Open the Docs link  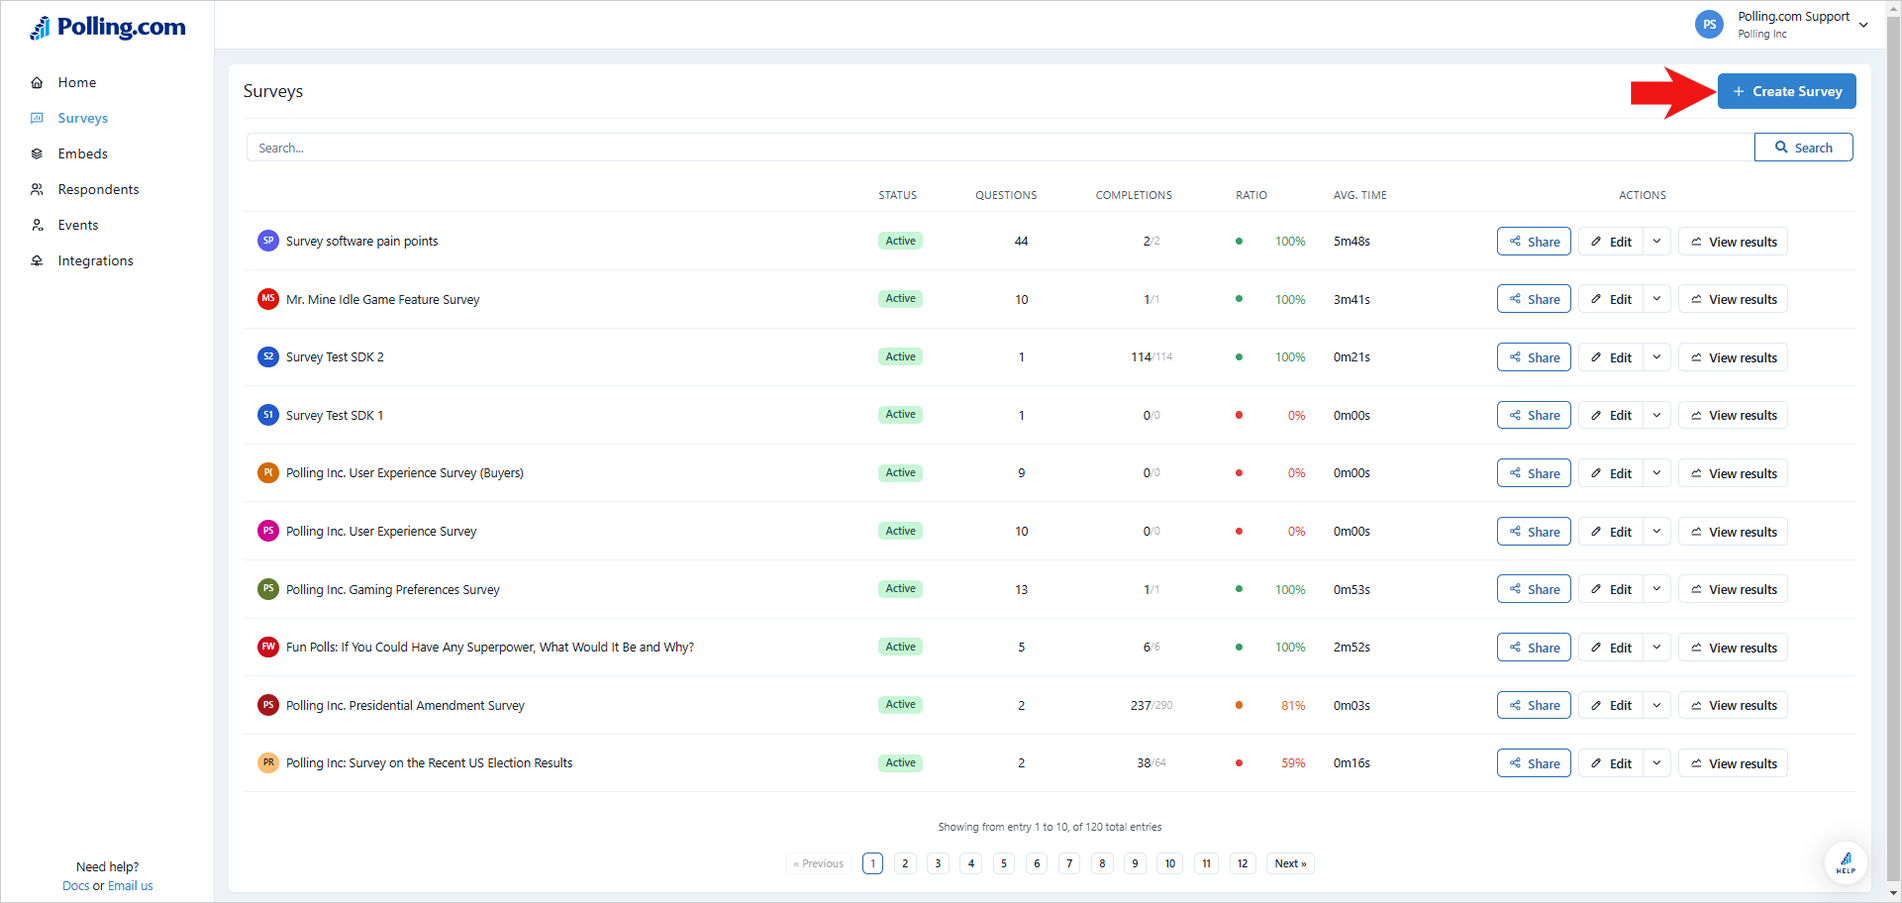point(75,885)
